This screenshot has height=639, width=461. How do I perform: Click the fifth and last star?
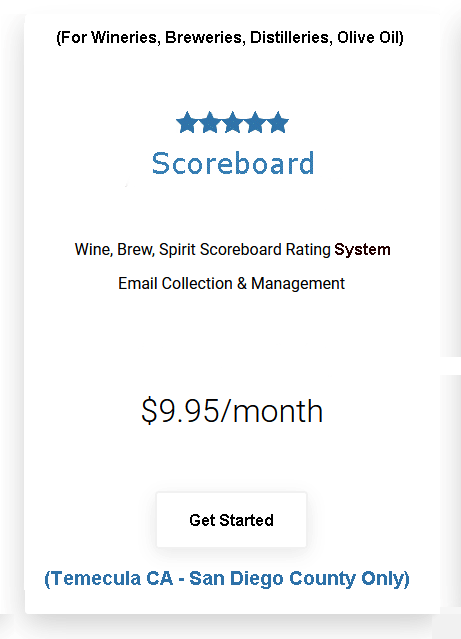(x=278, y=122)
